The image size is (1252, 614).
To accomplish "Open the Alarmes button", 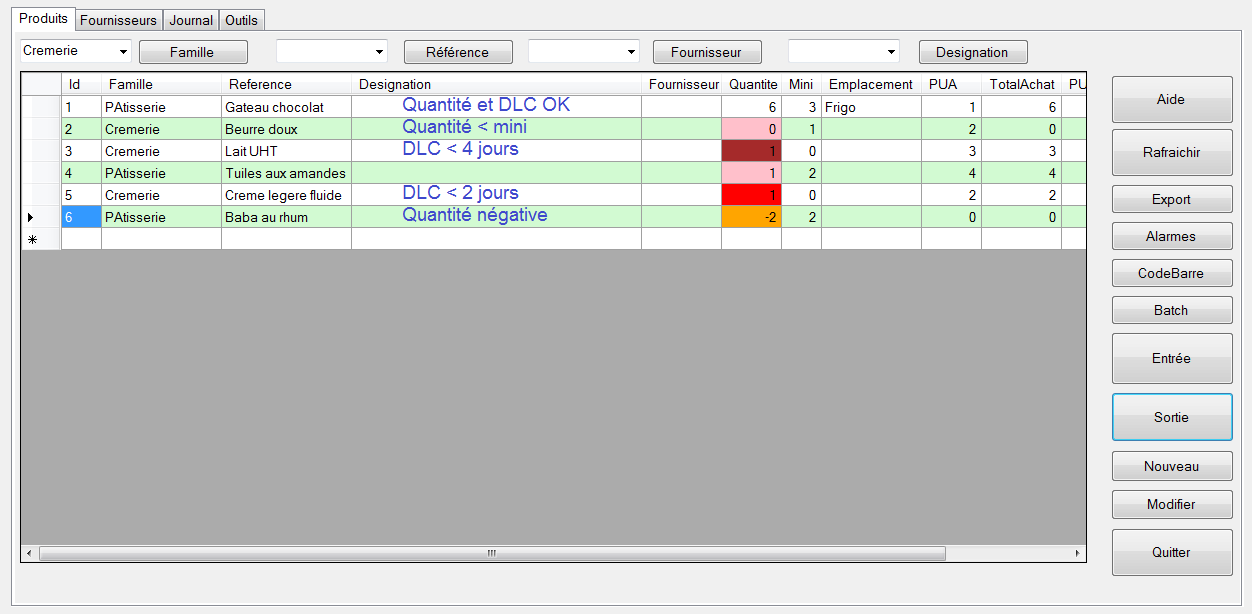I will point(1172,236).
